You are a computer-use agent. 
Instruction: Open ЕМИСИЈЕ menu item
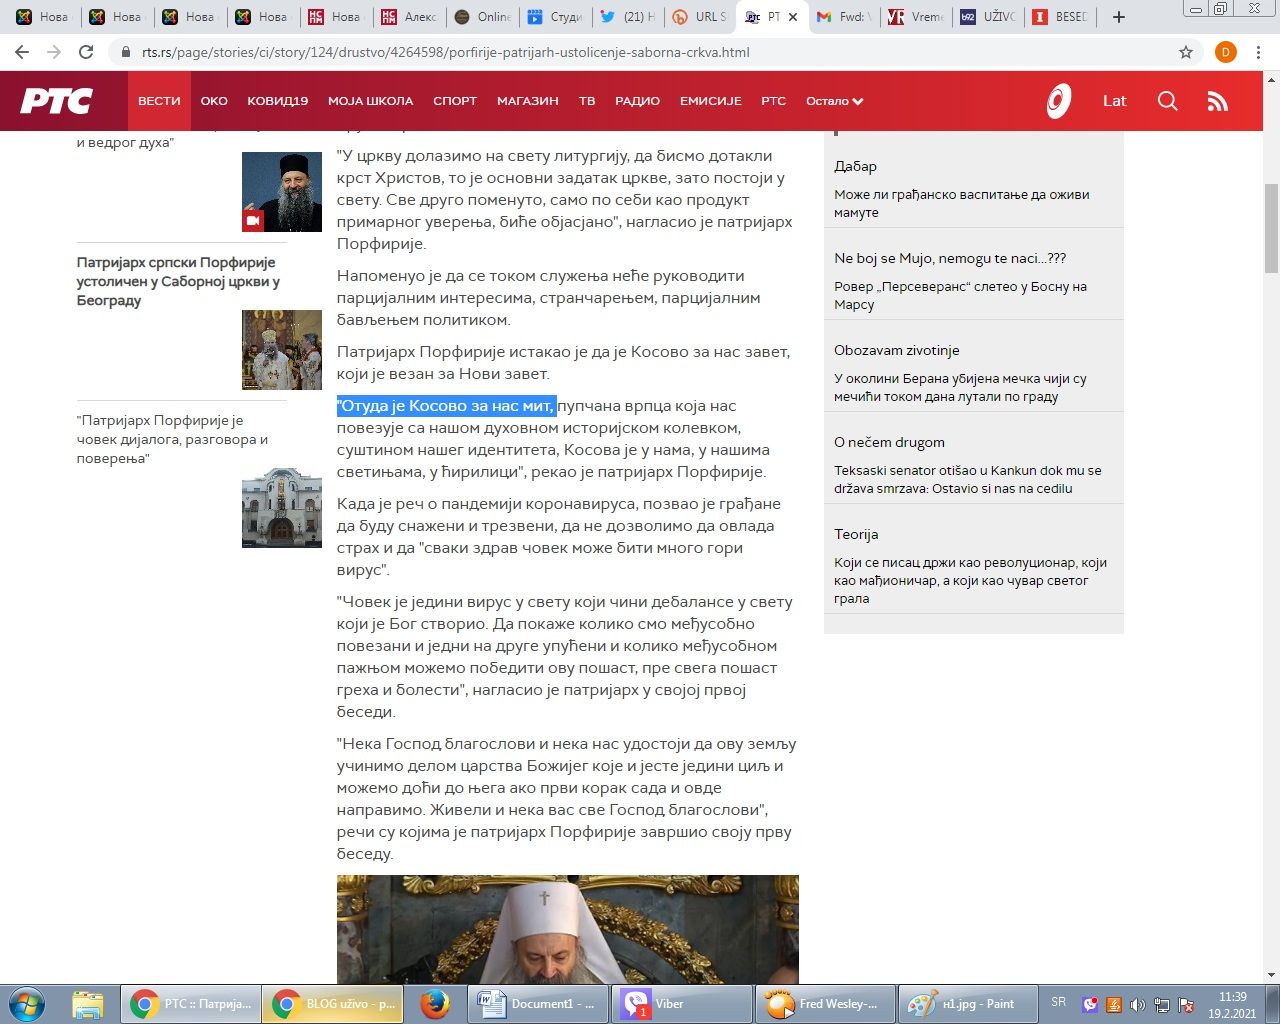(711, 101)
